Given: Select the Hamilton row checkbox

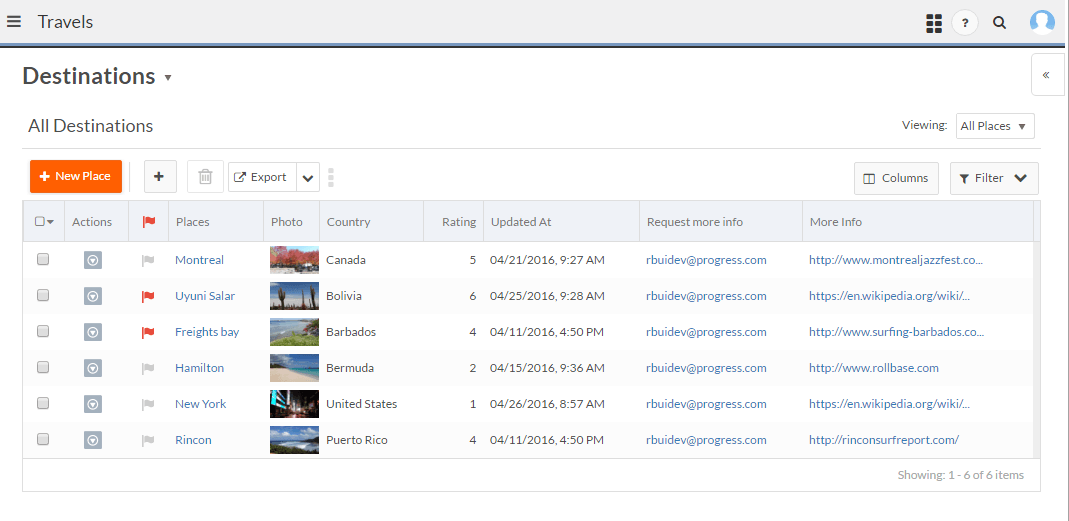Looking at the screenshot, I should point(43,368).
